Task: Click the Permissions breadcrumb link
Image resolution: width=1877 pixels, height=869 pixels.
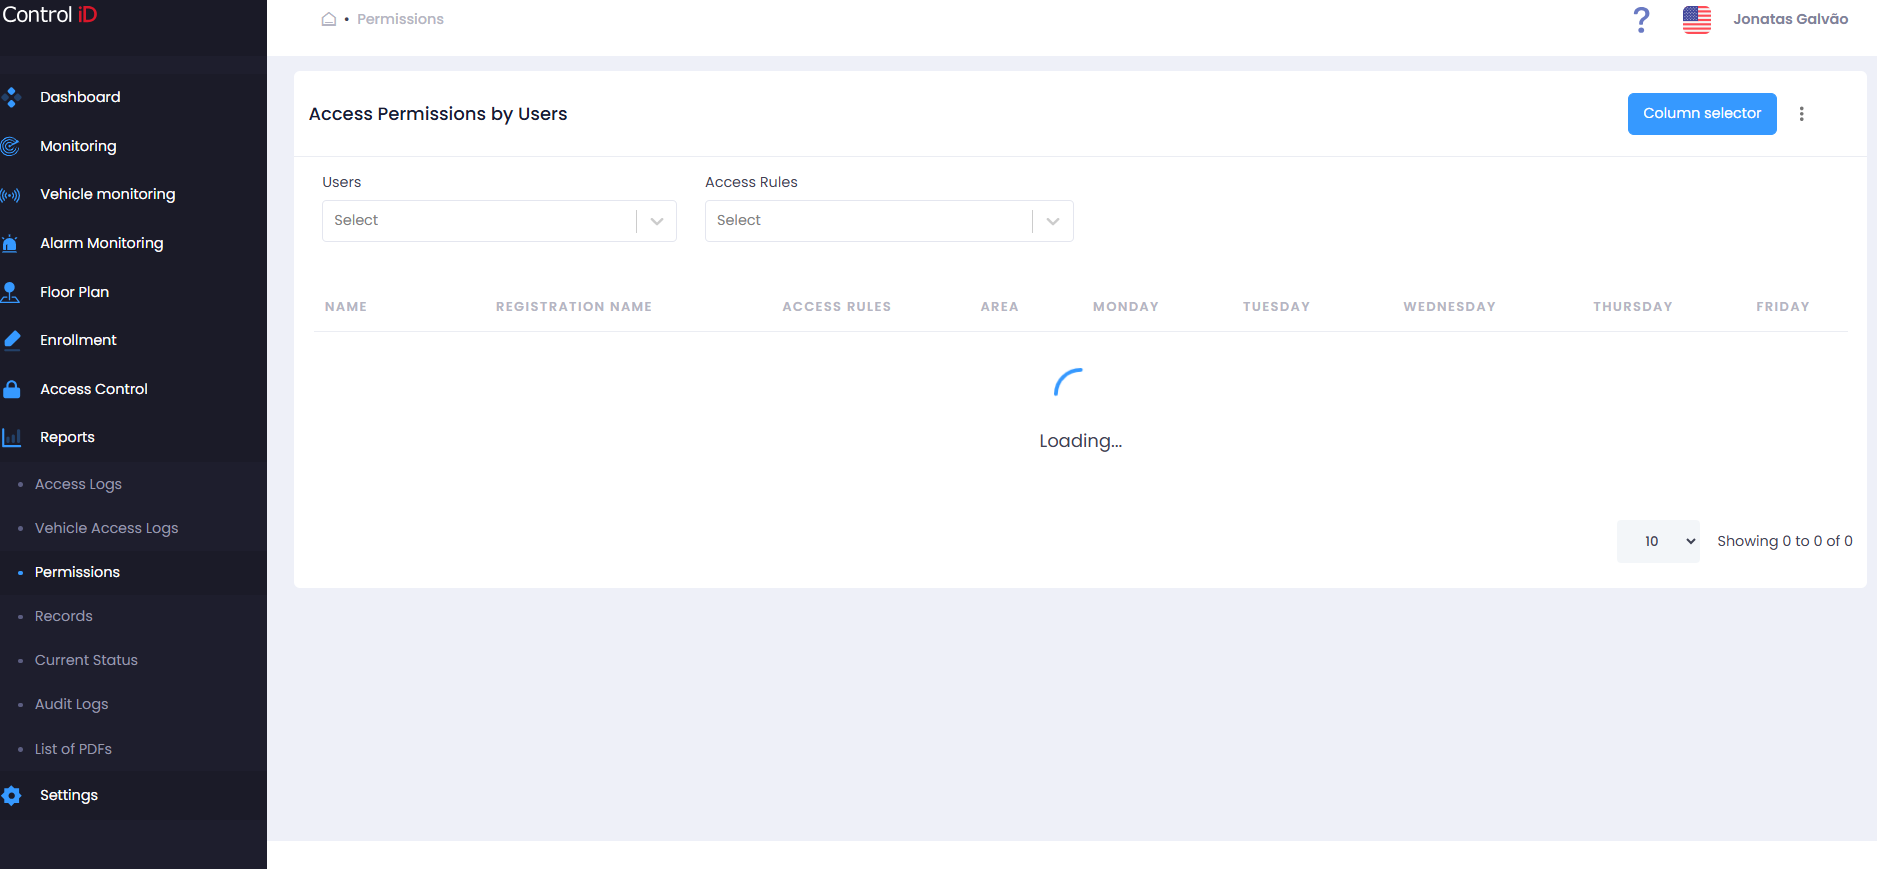Action: [x=400, y=19]
